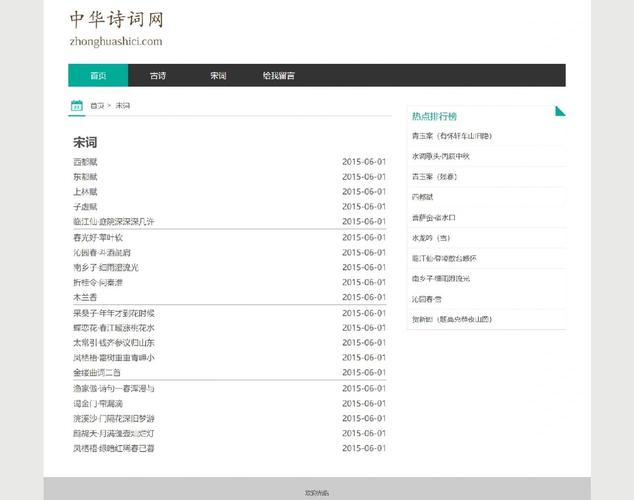Open the 首页 navigation tab
The height and width of the screenshot is (500, 634).
[x=98, y=76]
